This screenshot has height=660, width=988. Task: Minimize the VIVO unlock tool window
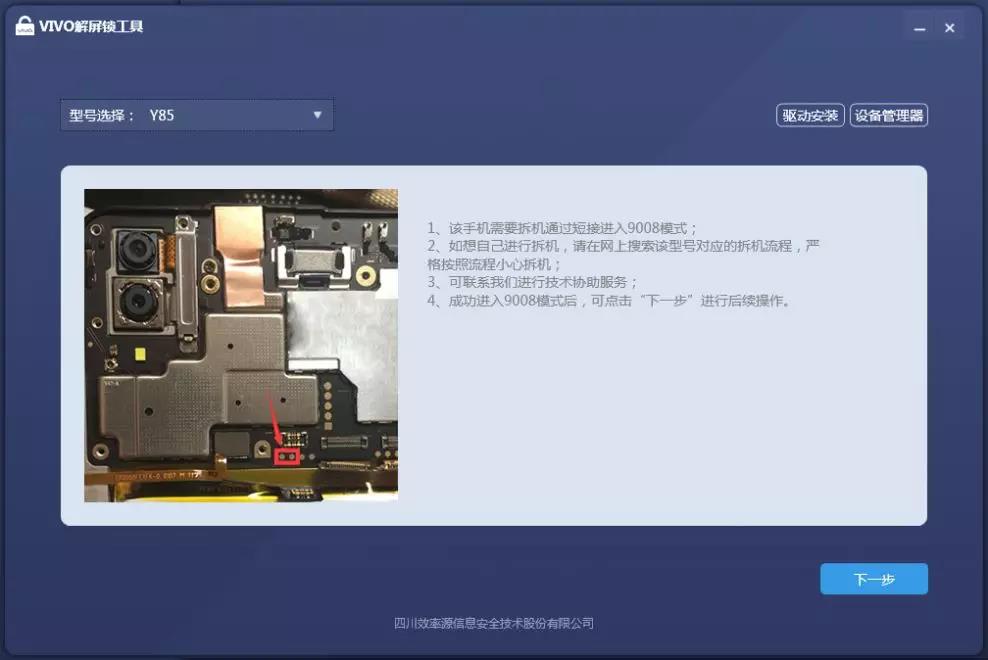(918, 27)
